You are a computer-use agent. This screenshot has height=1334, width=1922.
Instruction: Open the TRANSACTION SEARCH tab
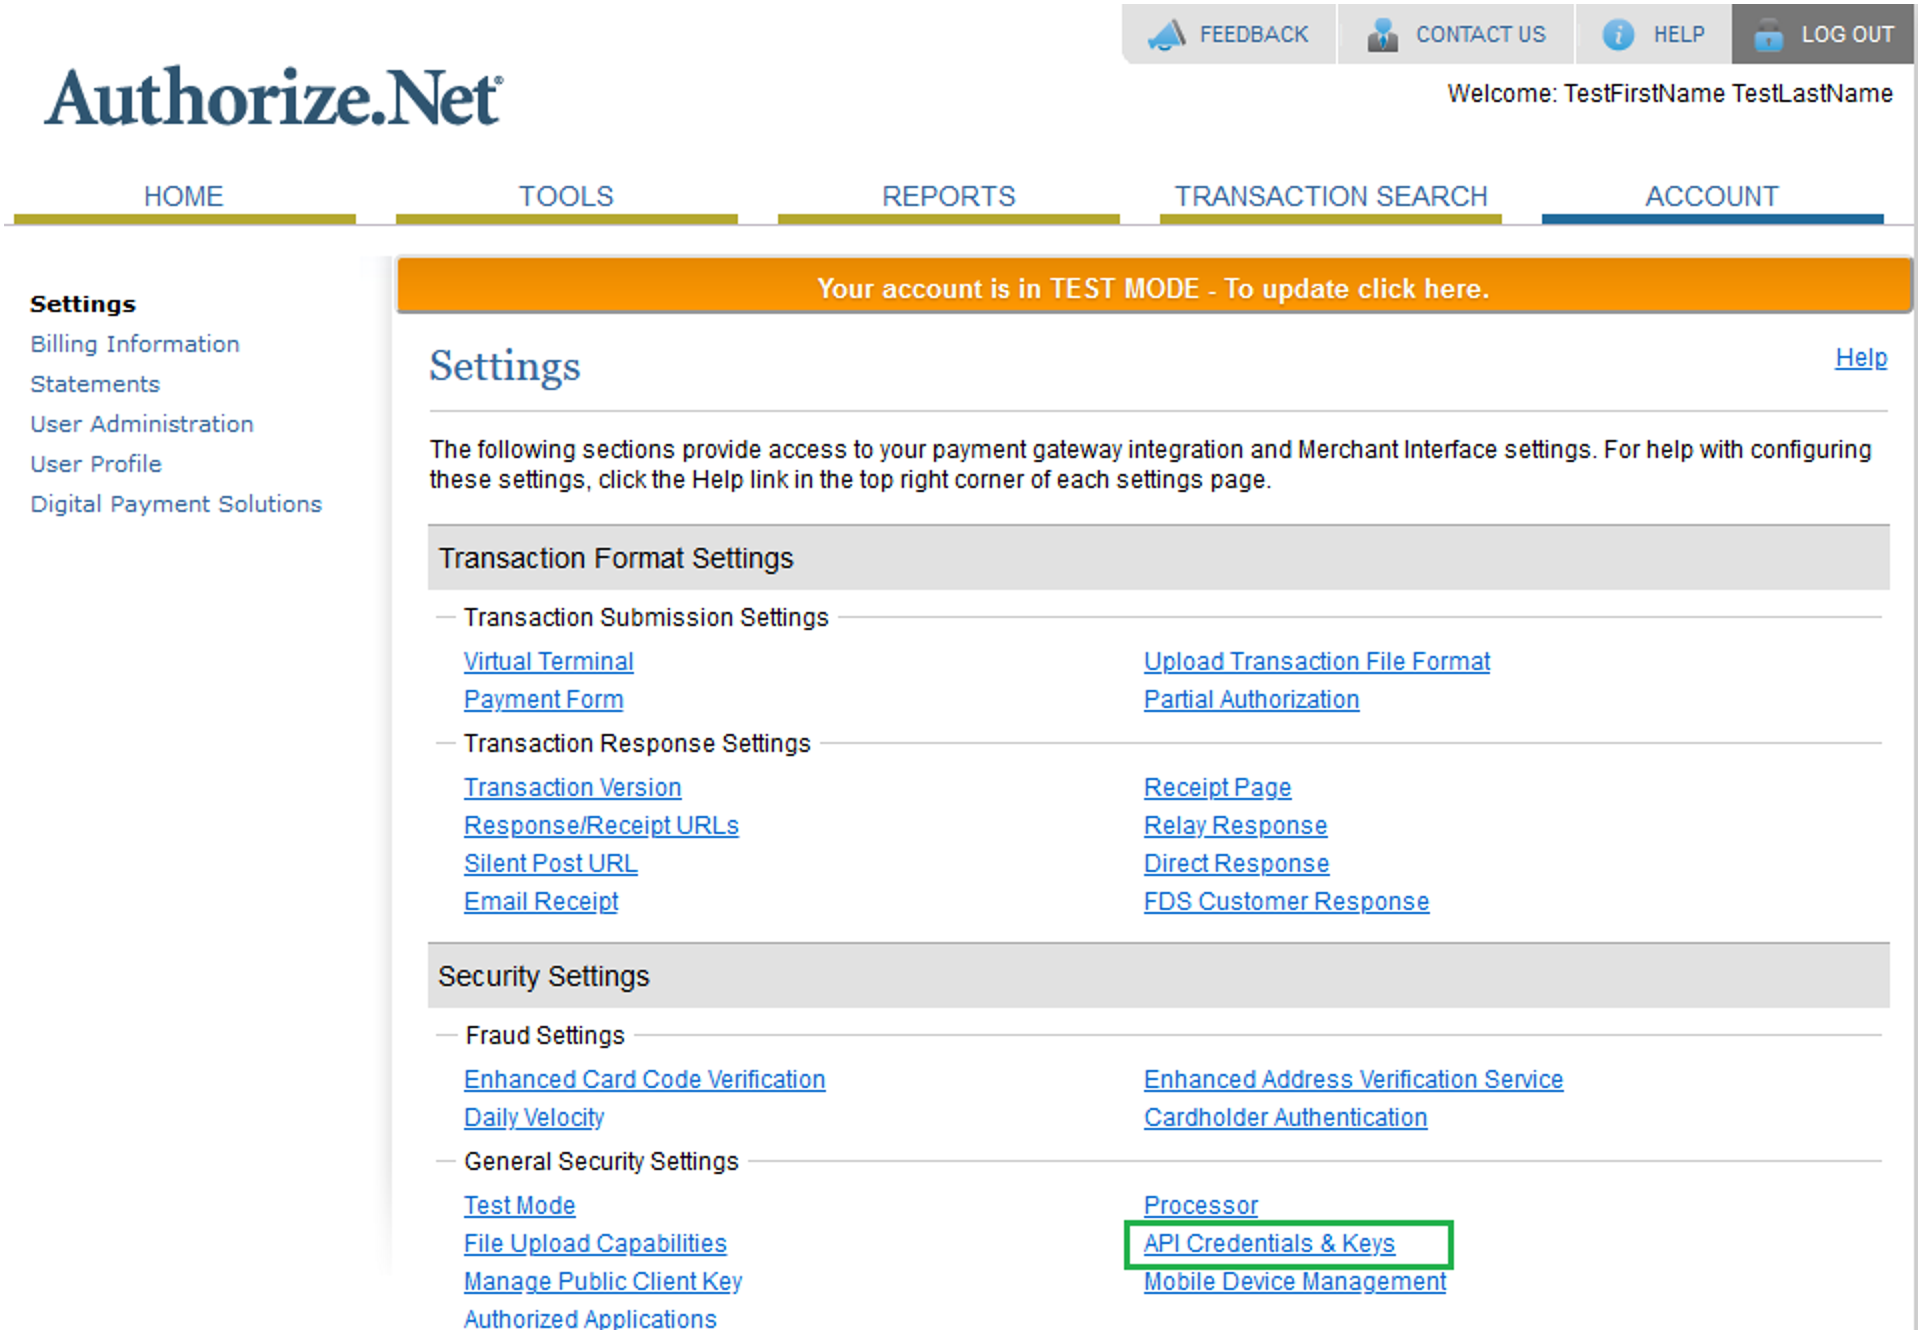tap(1330, 197)
